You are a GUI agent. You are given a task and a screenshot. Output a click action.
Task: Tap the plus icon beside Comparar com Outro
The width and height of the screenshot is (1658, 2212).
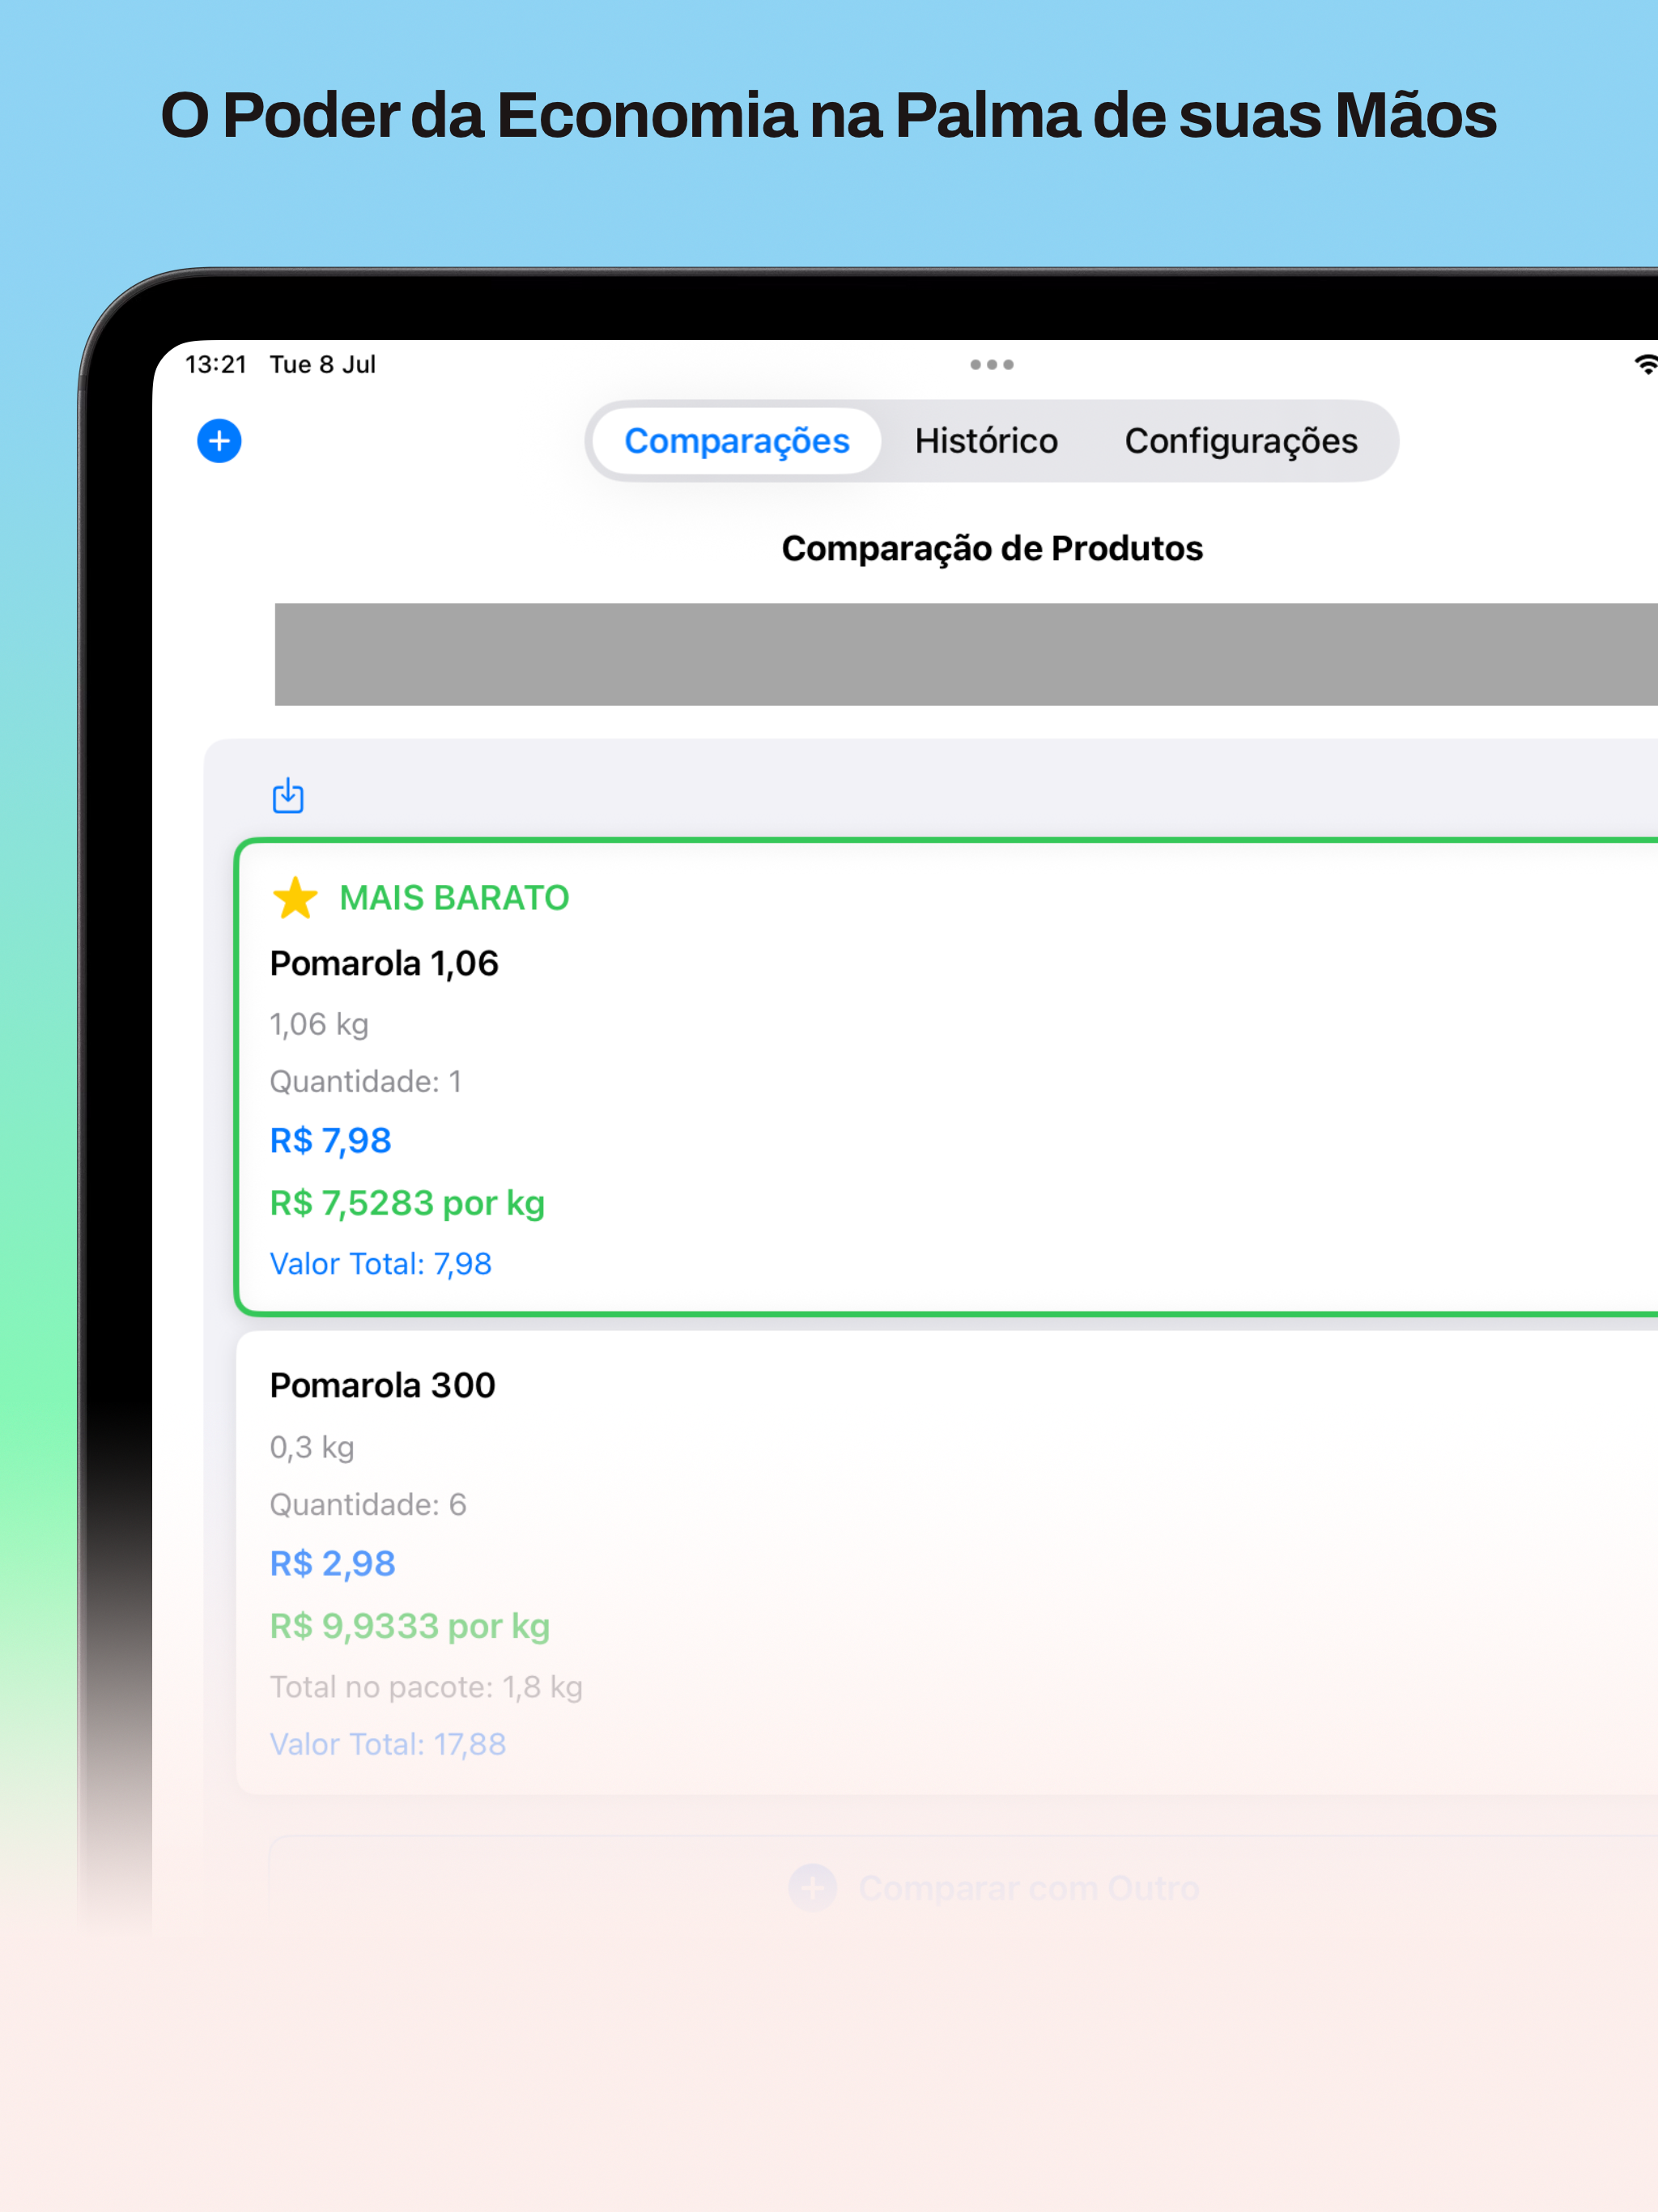[x=812, y=1888]
